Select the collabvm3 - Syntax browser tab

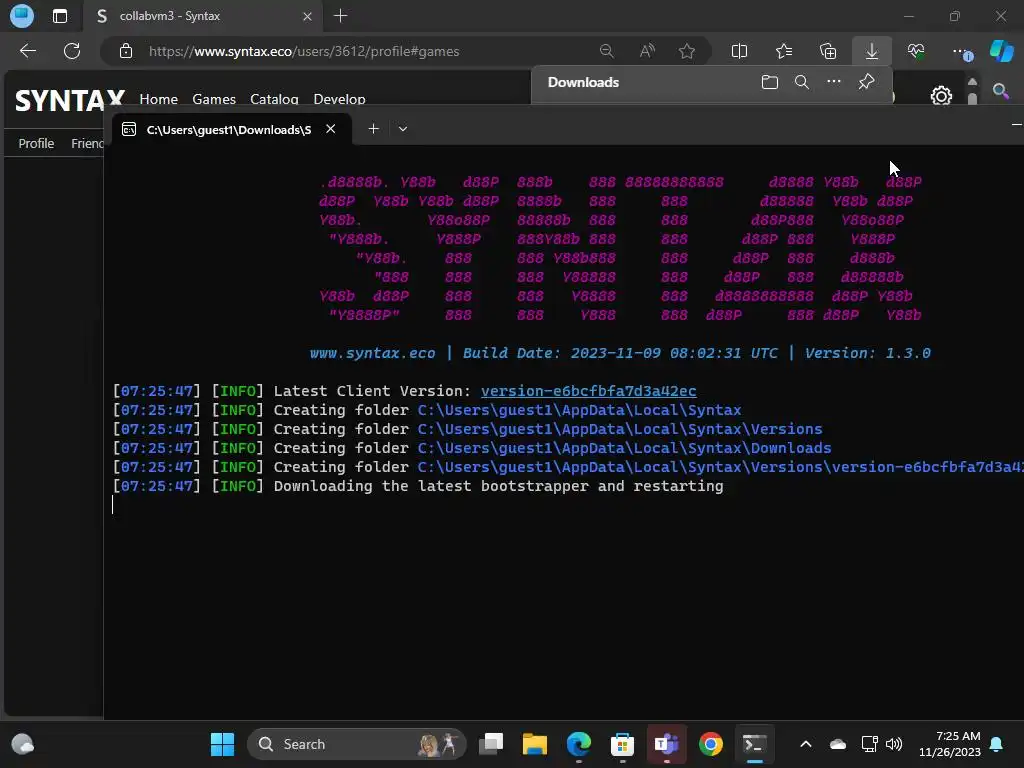pos(204,16)
